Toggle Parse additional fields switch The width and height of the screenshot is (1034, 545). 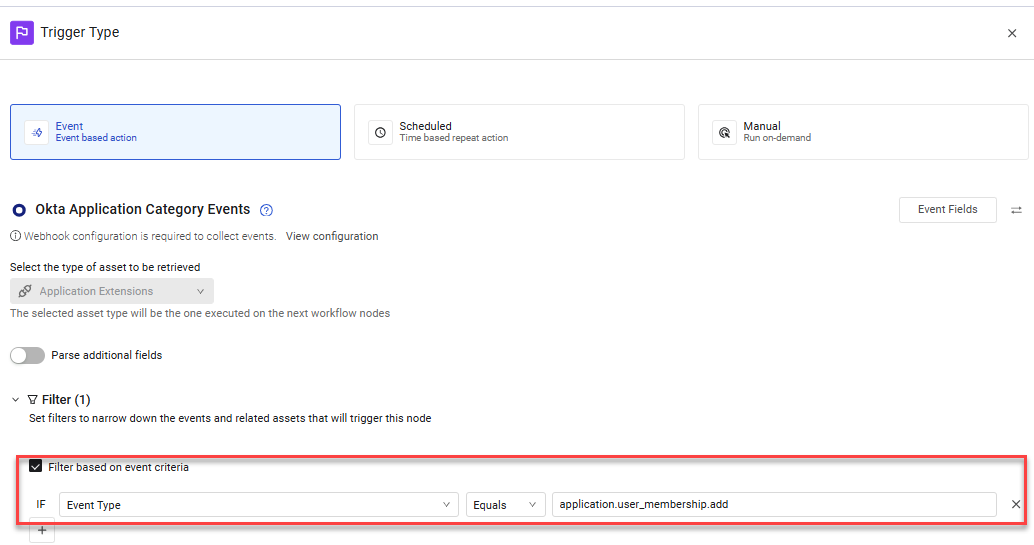click(x=27, y=355)
